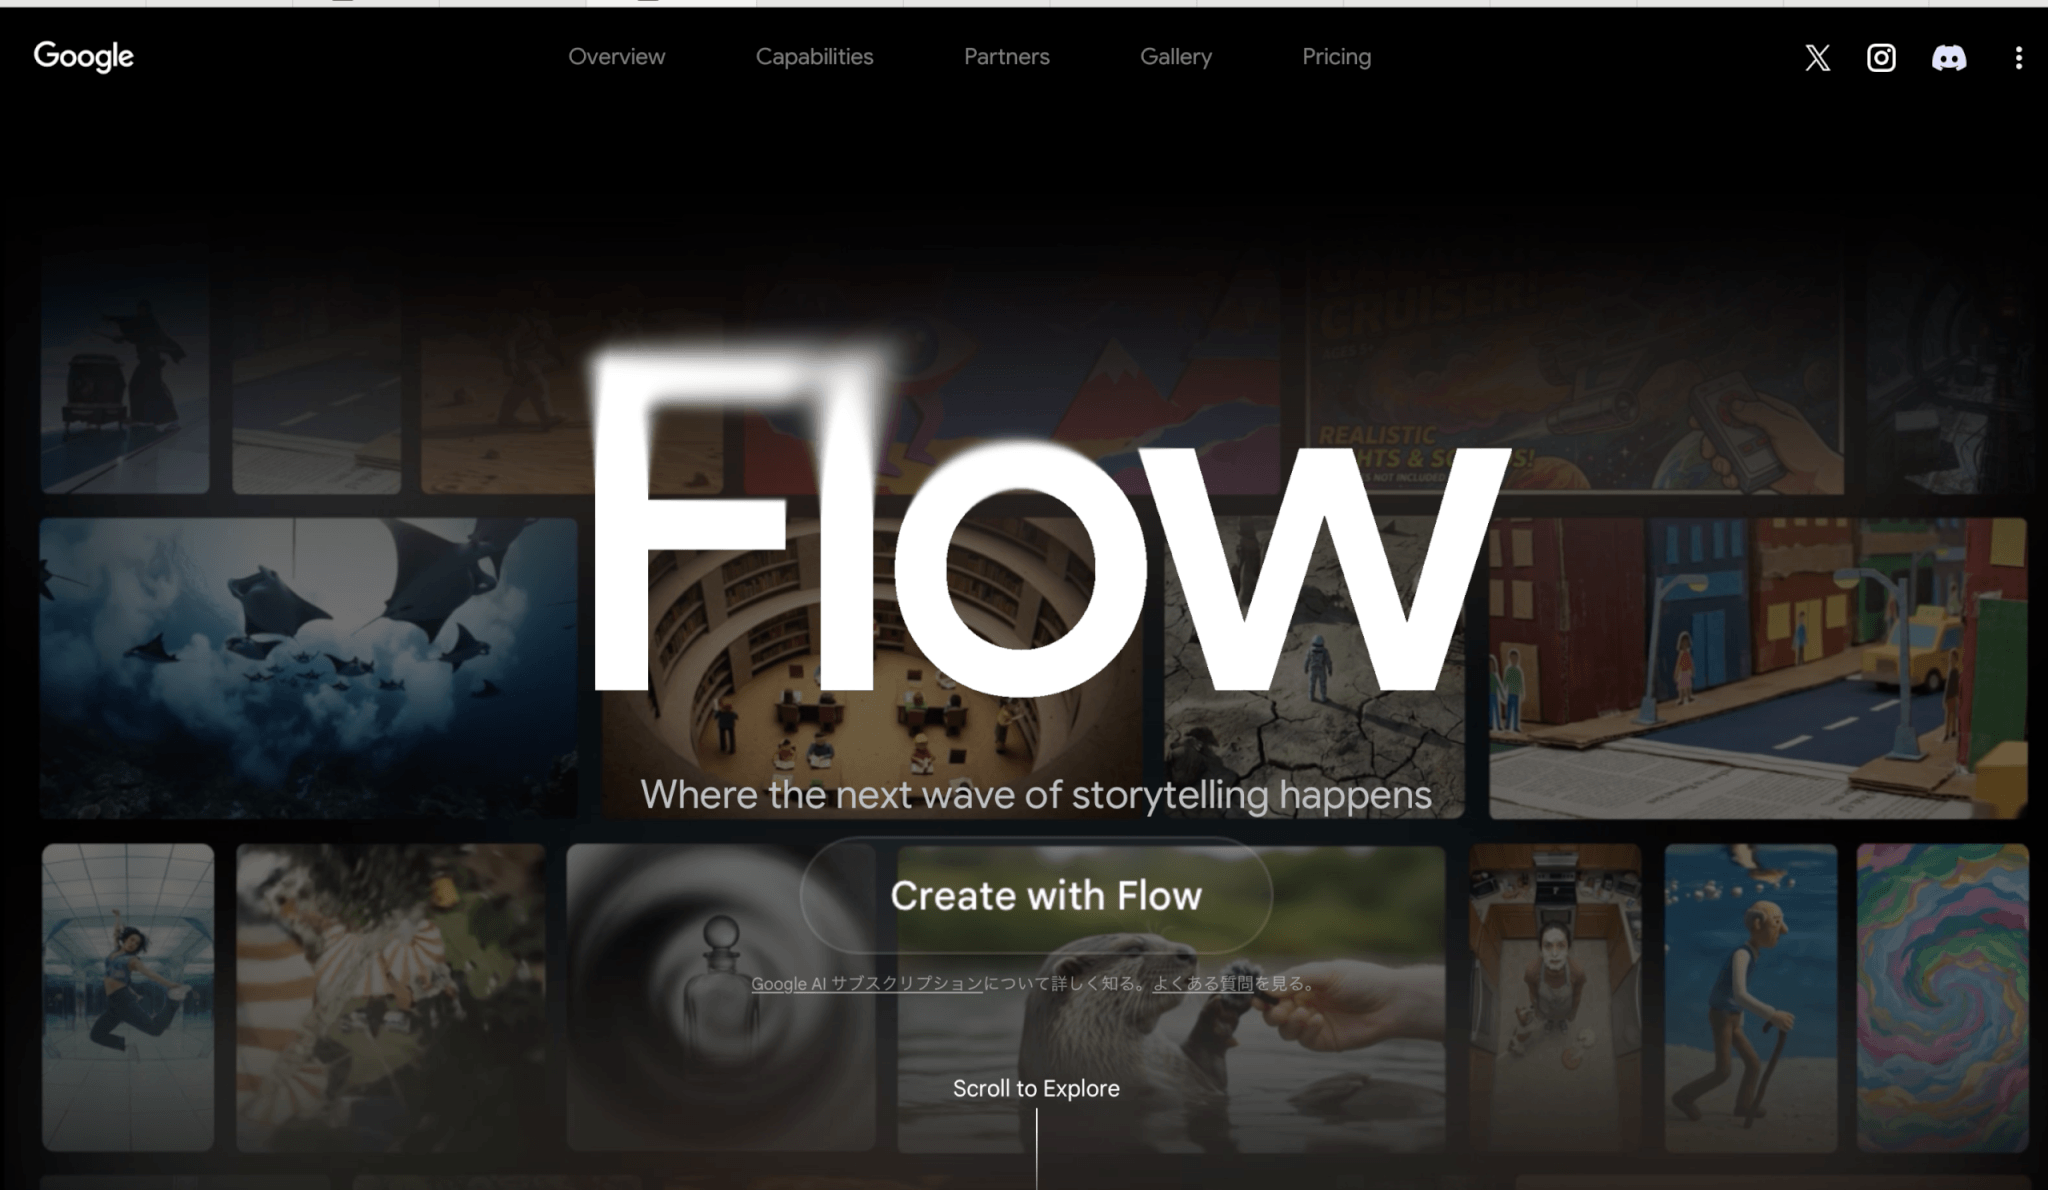The image size is (2048, 1190).
Task: Open the X (Twitter) social icon
Action: point(1817,58)
